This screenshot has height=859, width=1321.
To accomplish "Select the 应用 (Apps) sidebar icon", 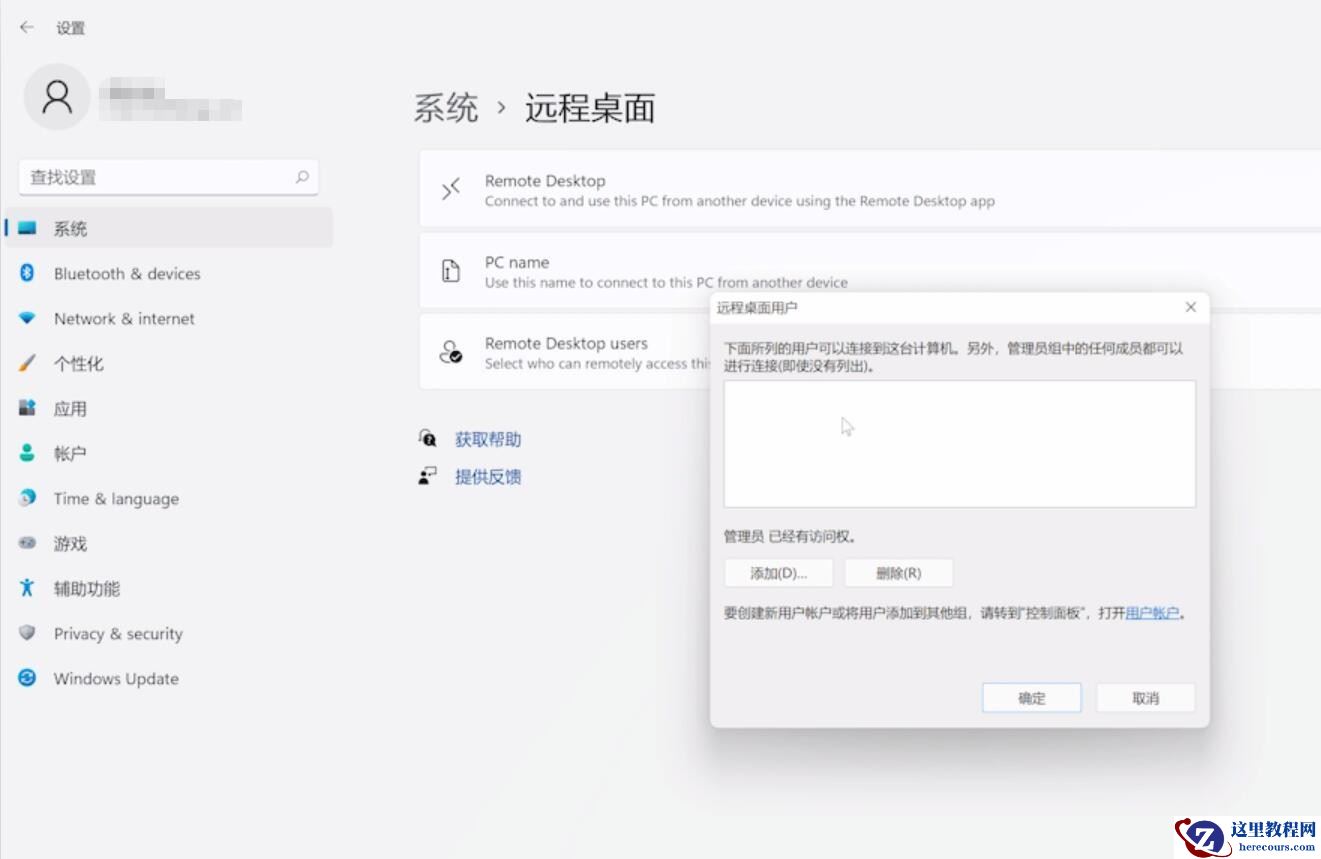I will pyautogui.click(x=28, y=408).
